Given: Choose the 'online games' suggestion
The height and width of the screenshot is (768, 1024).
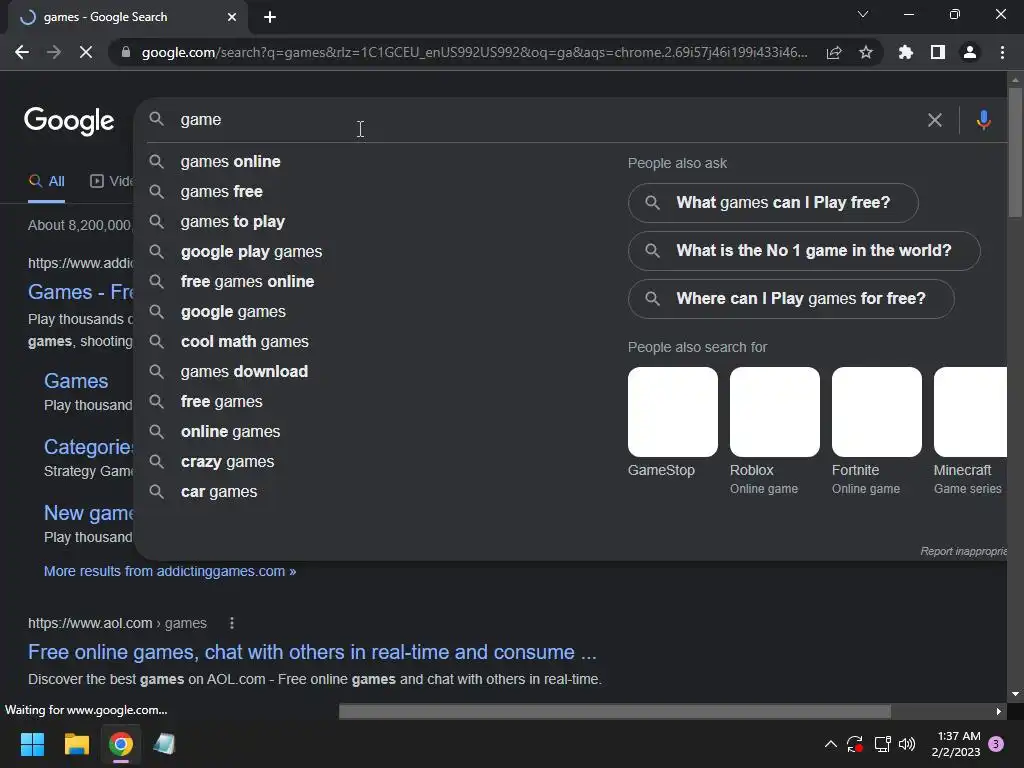Looking at the screenshot, I should (231, 432).
